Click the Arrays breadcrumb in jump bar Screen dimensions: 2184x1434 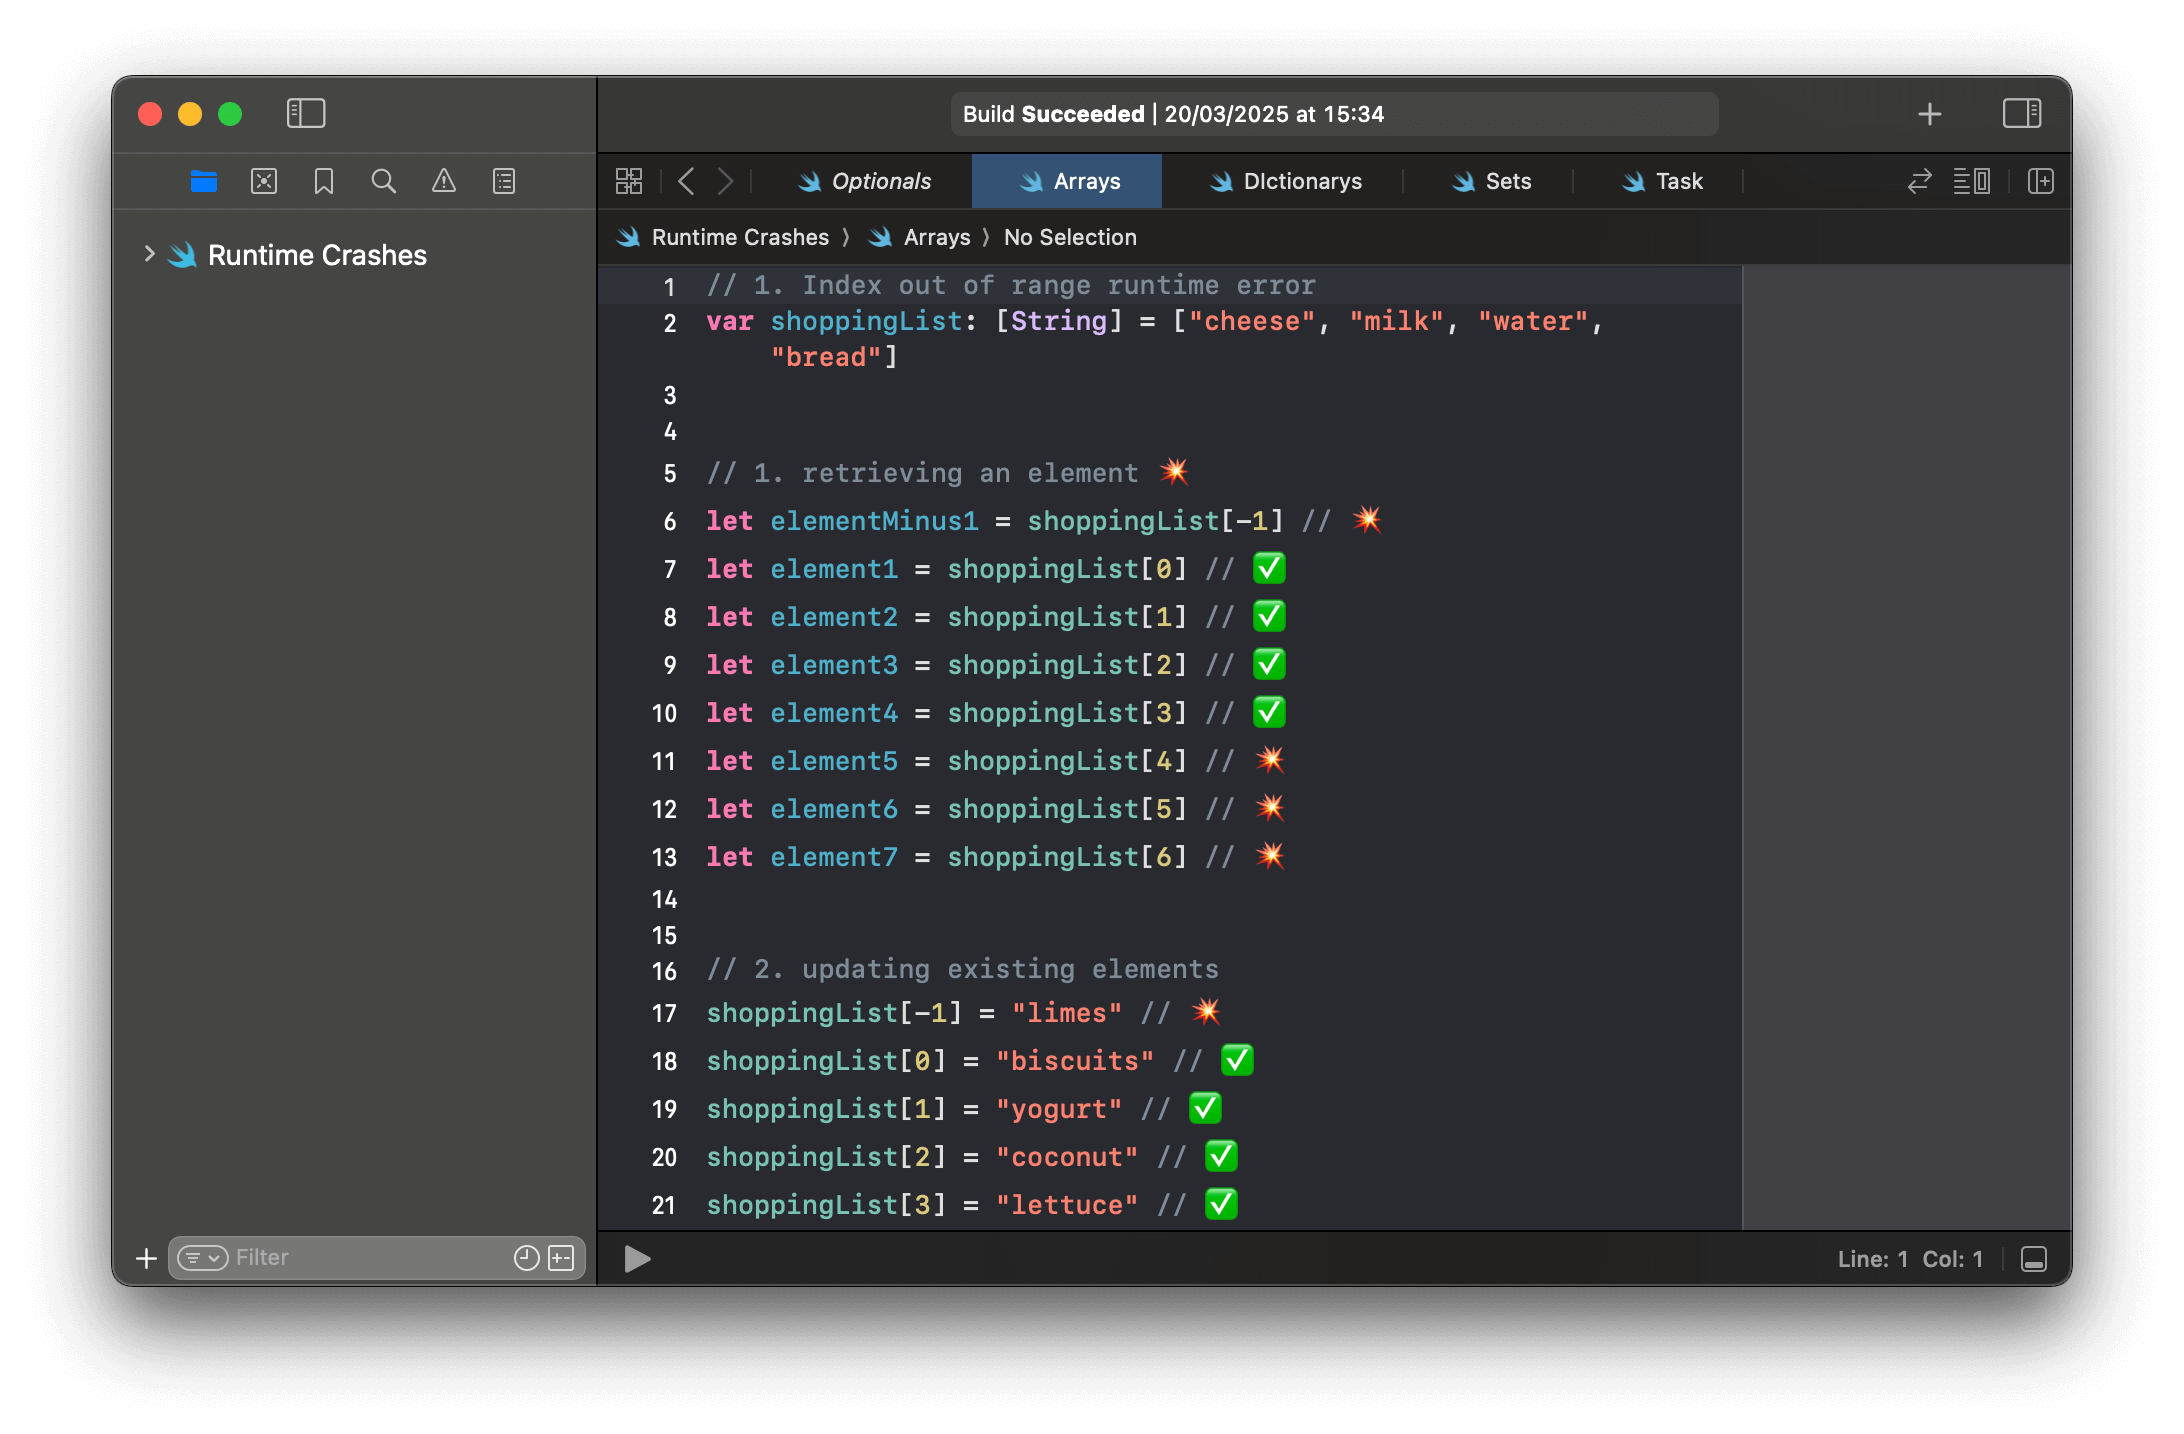936,237
